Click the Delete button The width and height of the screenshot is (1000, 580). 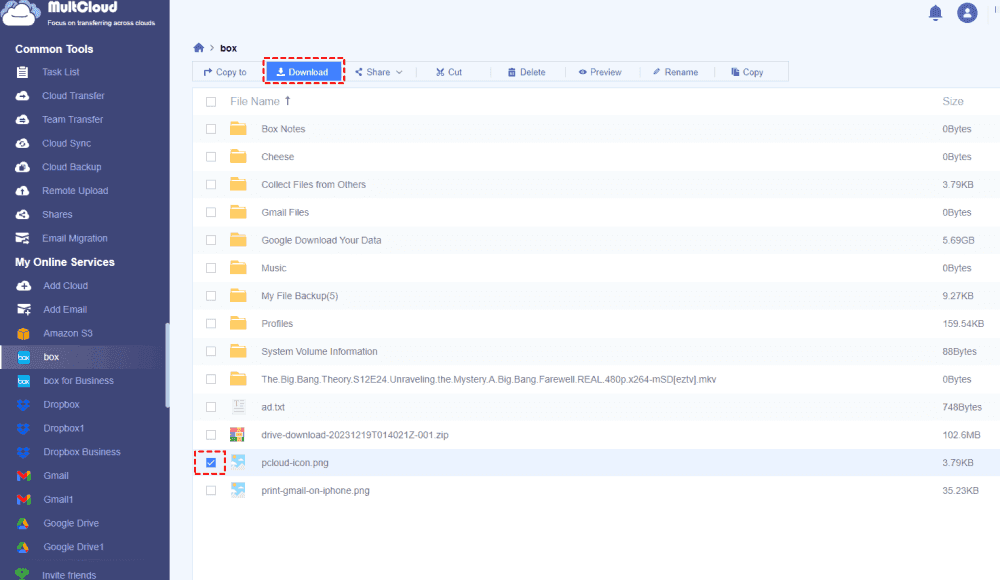[x=527, y=72]
